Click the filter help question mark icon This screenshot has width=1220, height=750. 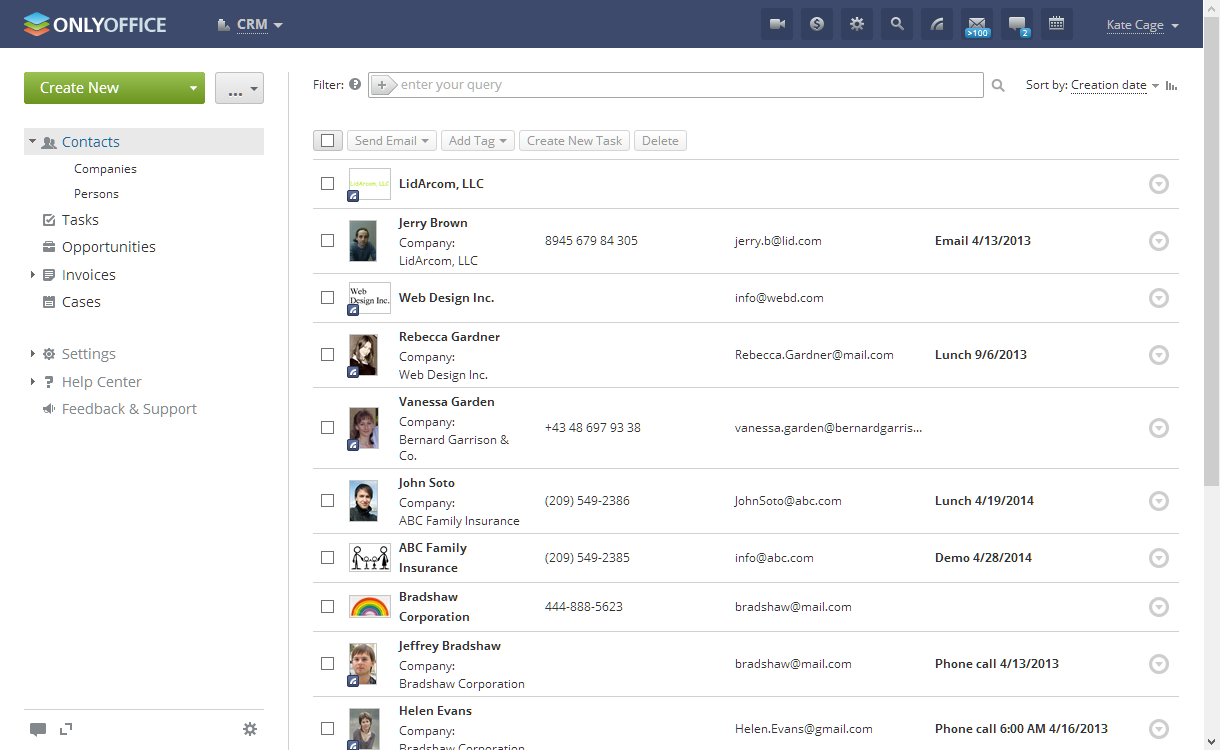[x=355, y=85]
